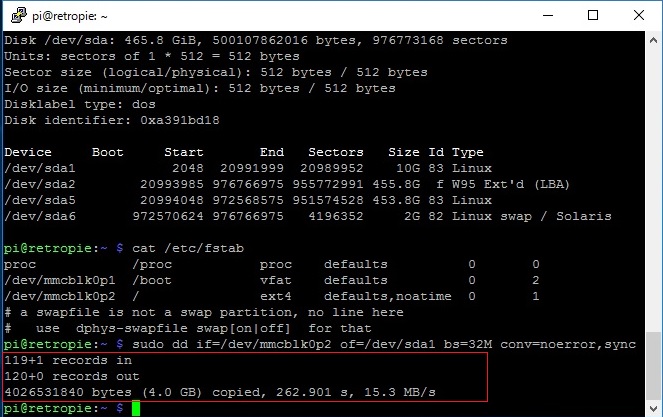
Task: Click the 'Sectors' column header
Action: [336, 152]
